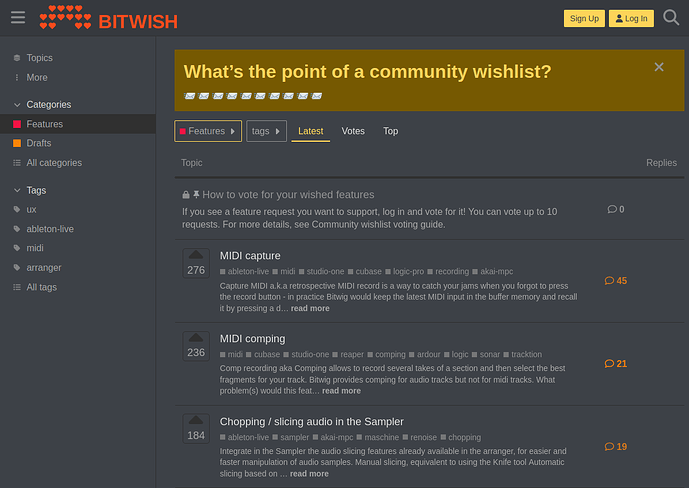Viewport: 689px width, 488px height.
Task: Switch to the Votes tab
Action: click(353, 131)
